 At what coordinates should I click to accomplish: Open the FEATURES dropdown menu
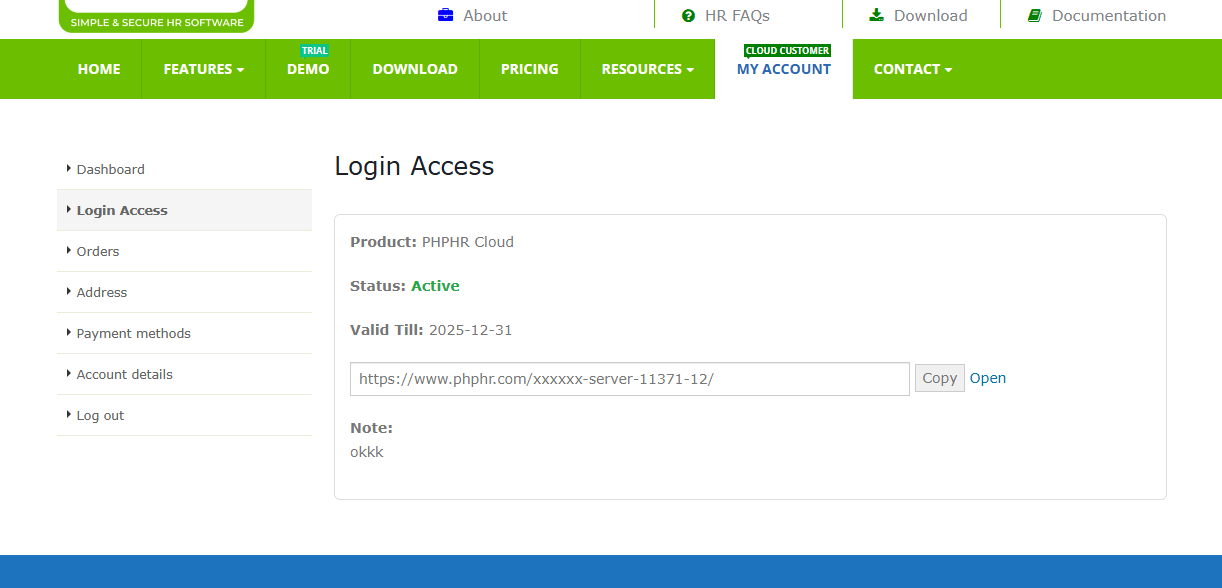click(203, 69)
